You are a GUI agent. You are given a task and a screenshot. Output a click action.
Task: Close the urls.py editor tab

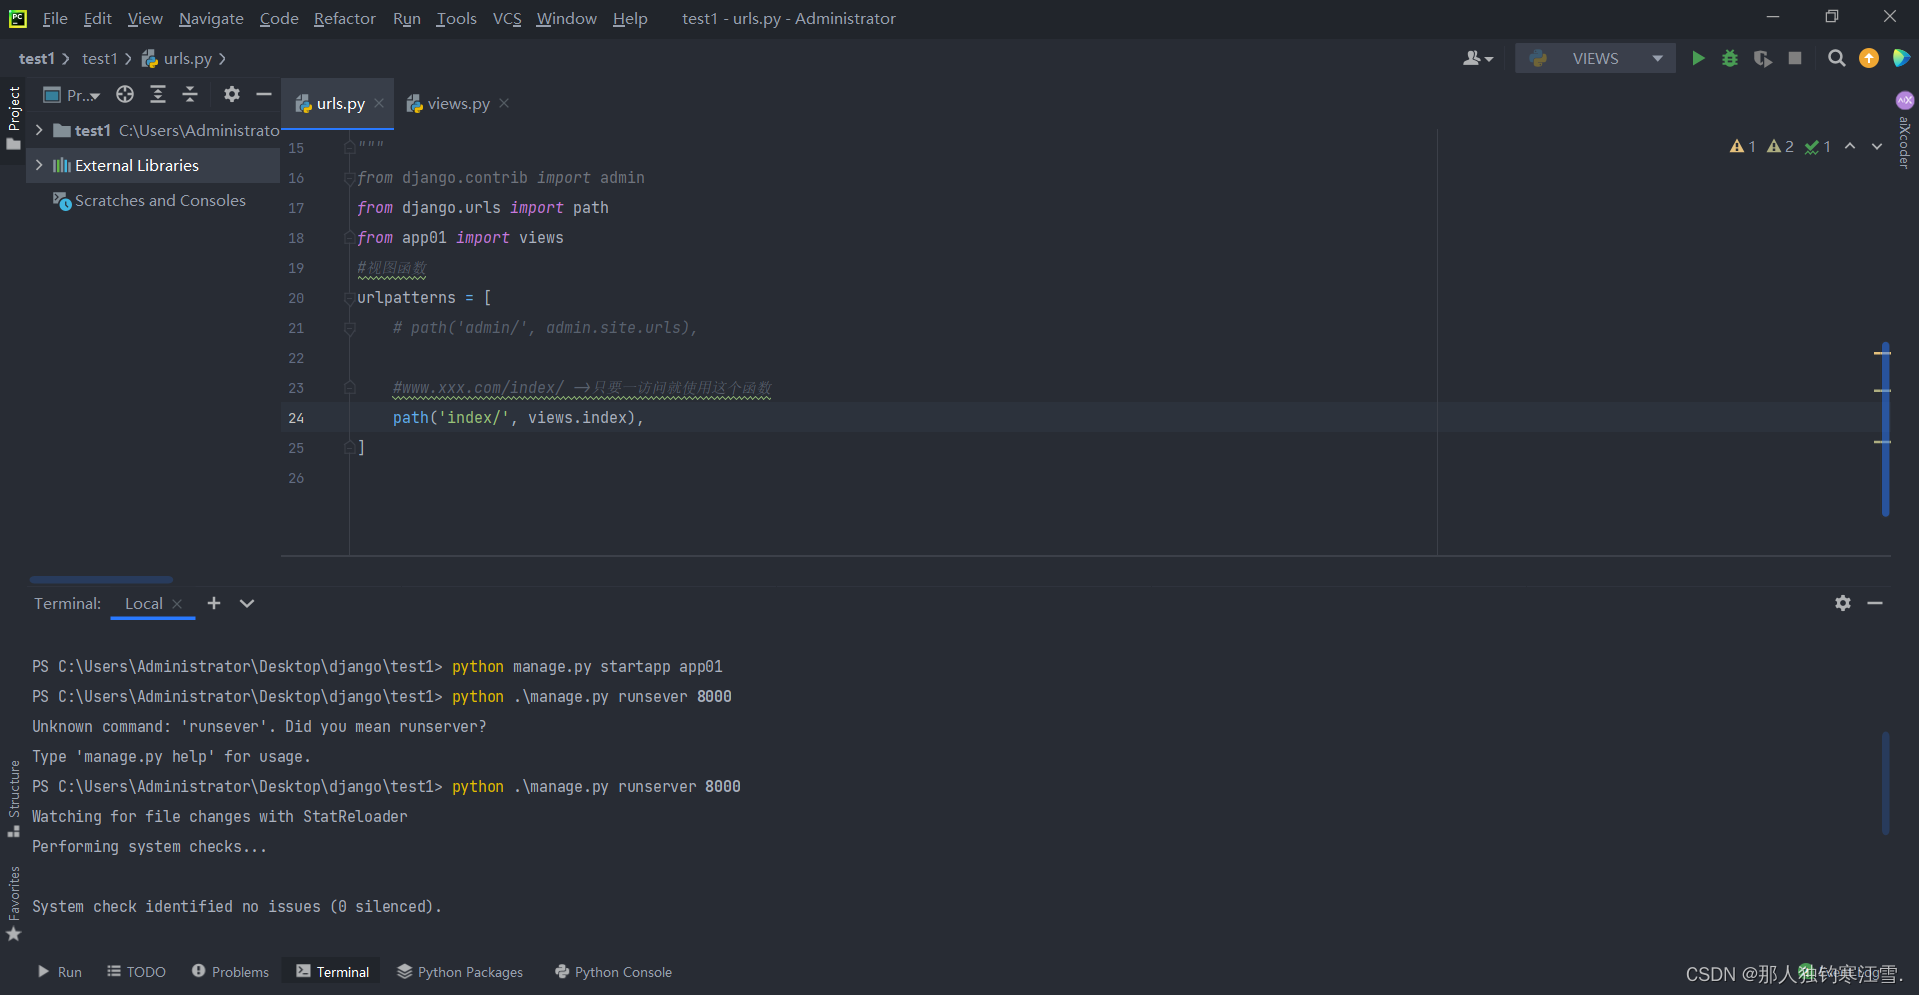click(379, 103)
